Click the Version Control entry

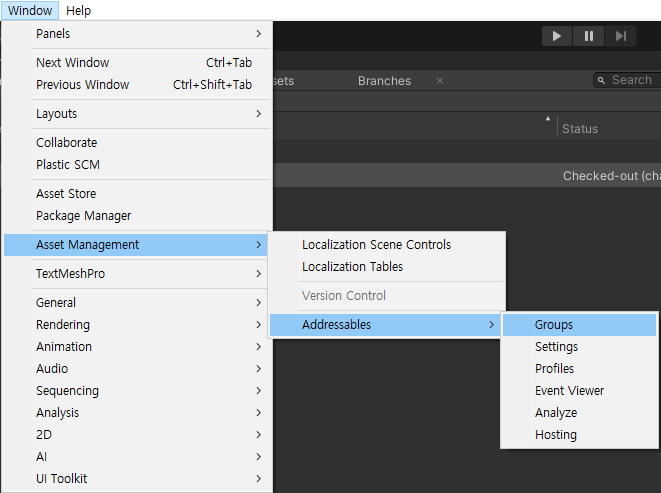[387, 295]
